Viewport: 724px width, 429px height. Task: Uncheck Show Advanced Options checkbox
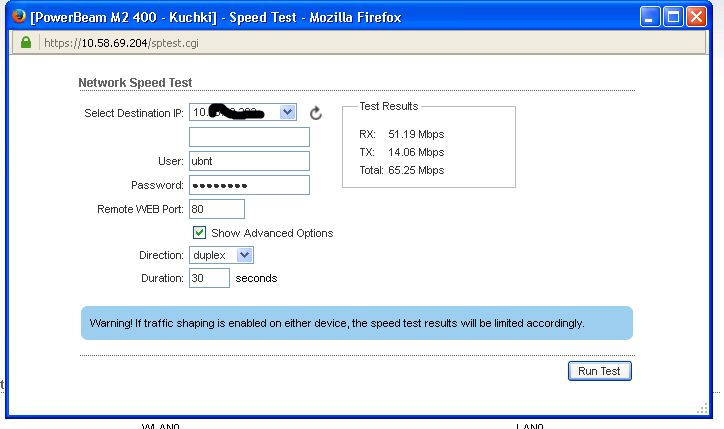[199, 232]
